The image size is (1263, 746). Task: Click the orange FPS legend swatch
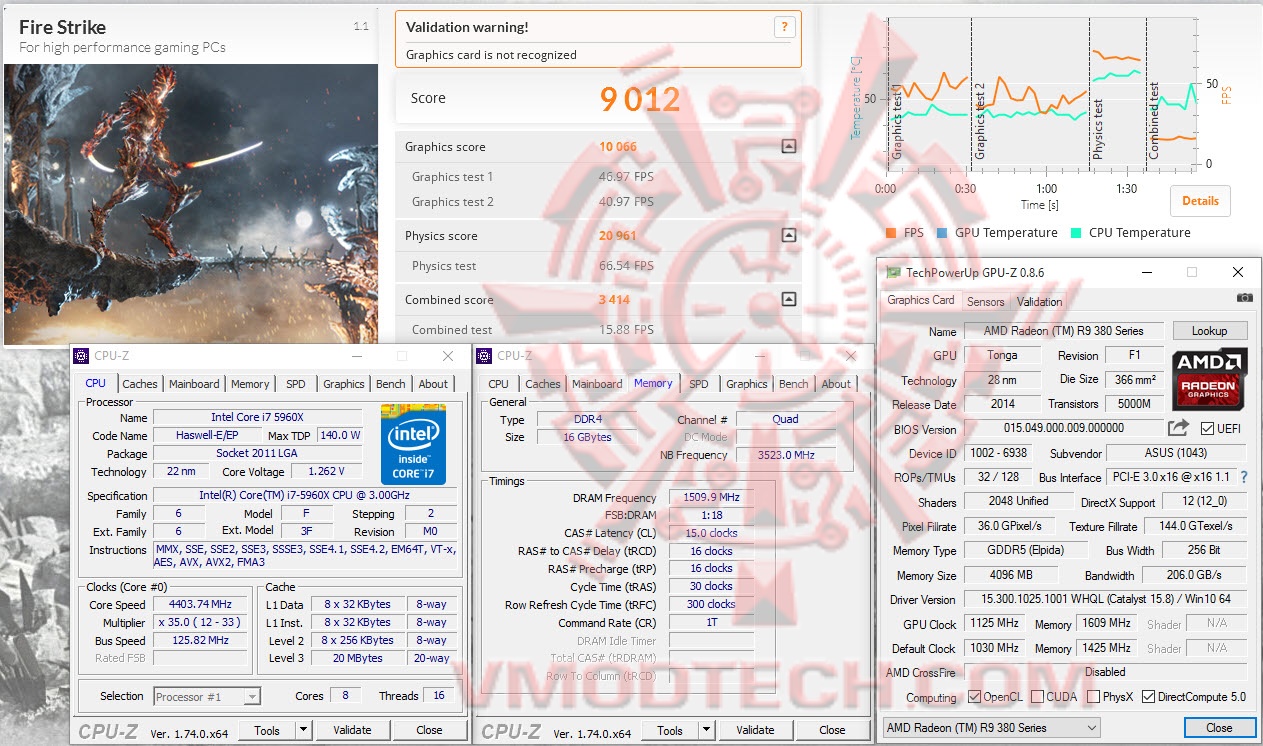click(891, 233)
